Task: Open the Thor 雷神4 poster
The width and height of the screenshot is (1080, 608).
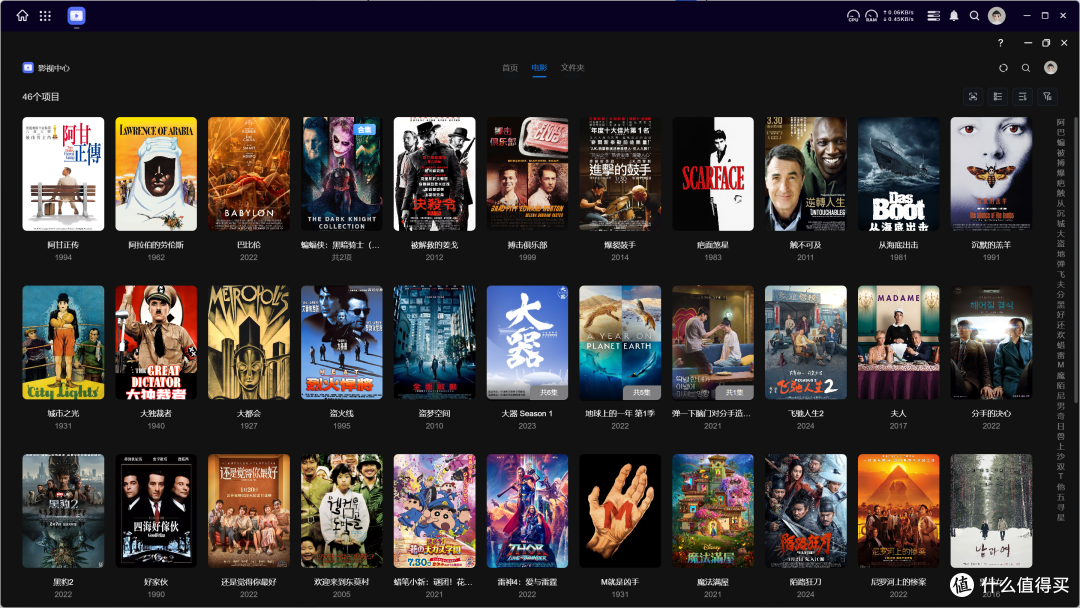Action: click(528, 511)
